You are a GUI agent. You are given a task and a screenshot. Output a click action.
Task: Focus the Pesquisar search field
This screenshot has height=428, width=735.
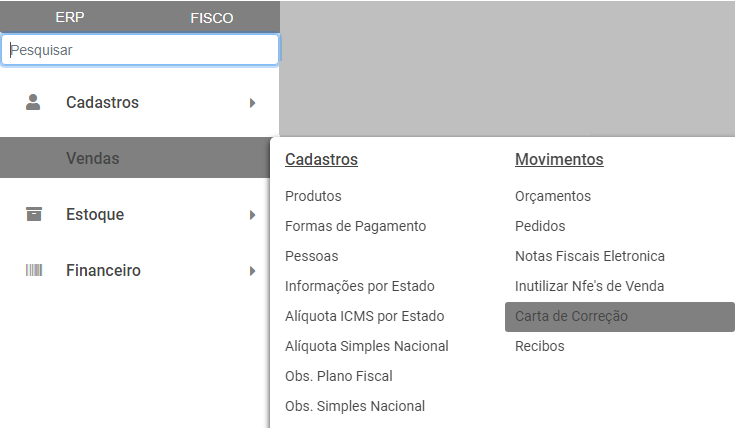pos(140,49)
